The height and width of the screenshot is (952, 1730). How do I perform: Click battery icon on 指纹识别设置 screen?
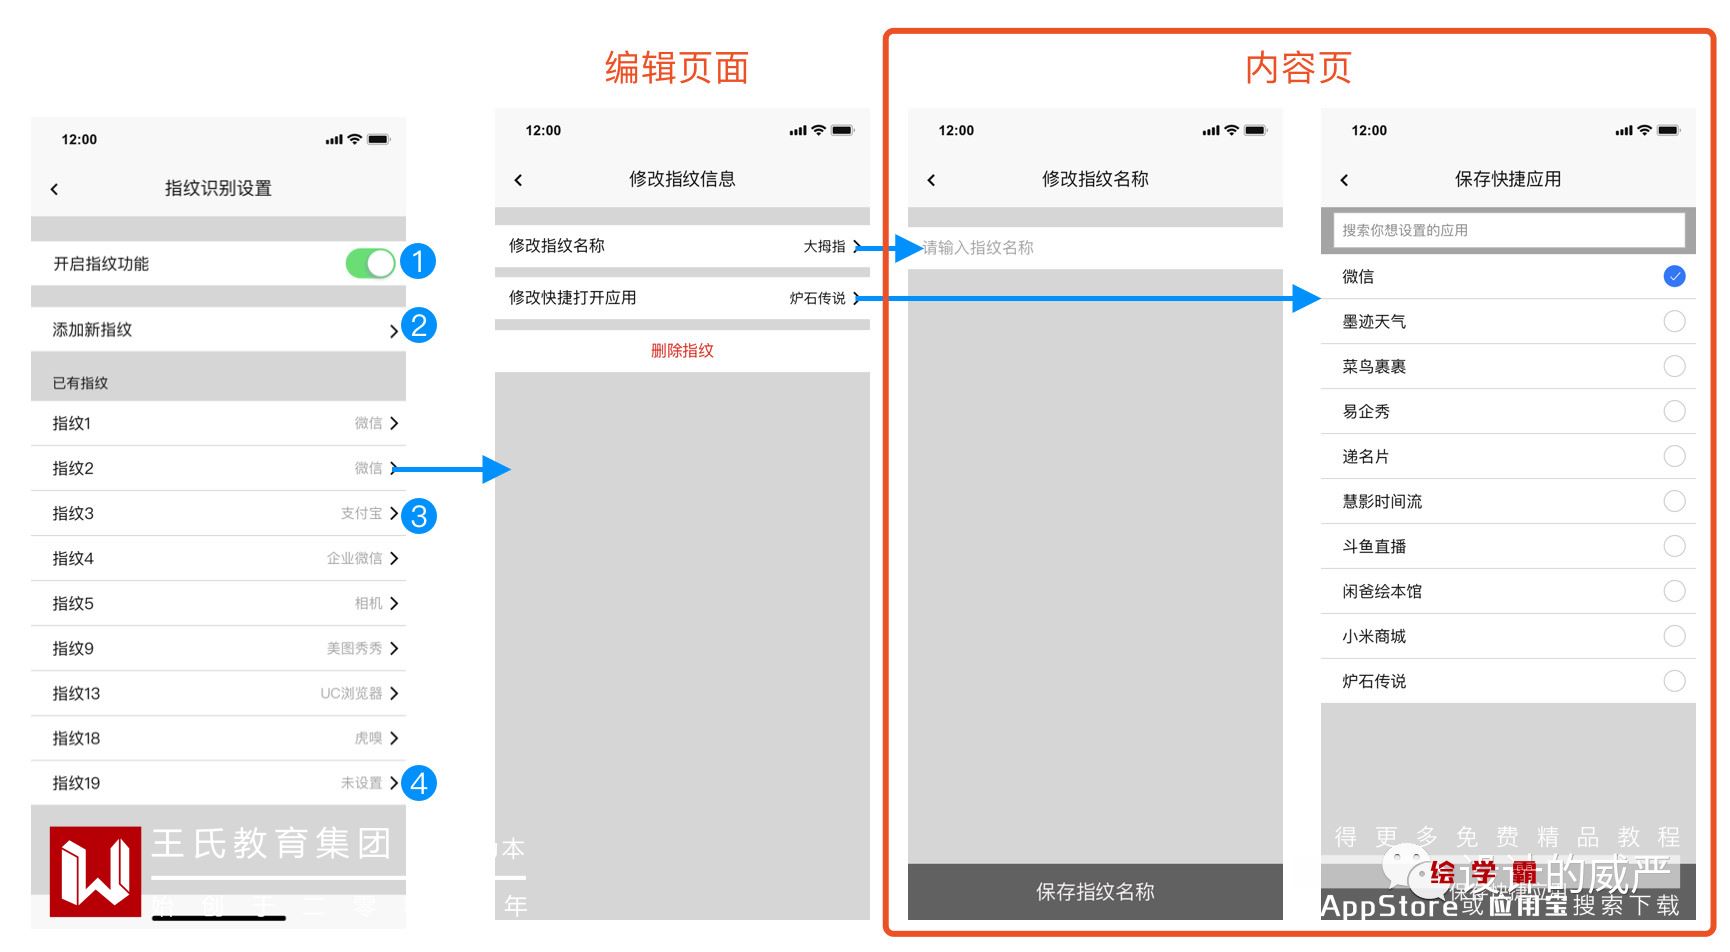click(x=378, y=139)
